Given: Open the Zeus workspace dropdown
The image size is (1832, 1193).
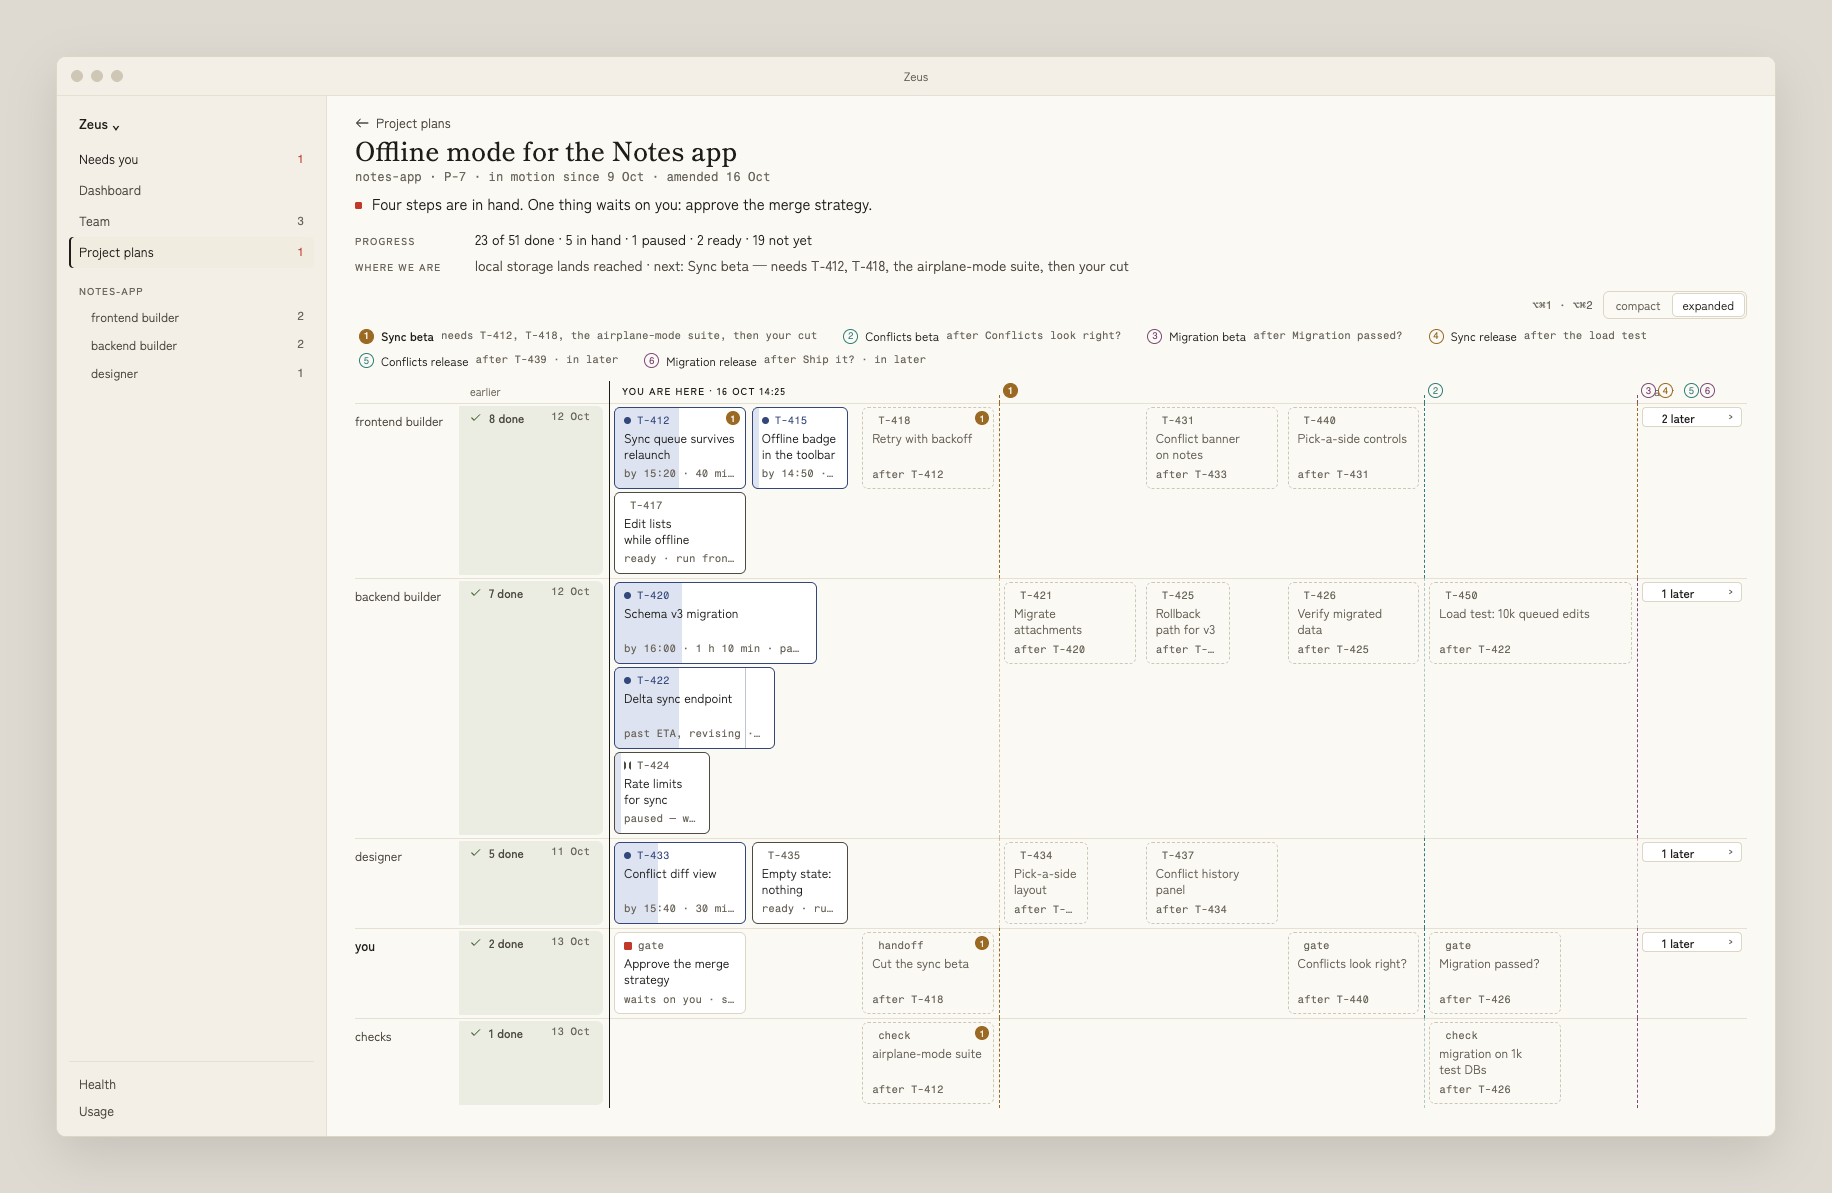Looking at the screenshot, I should (x=99, y=125).
